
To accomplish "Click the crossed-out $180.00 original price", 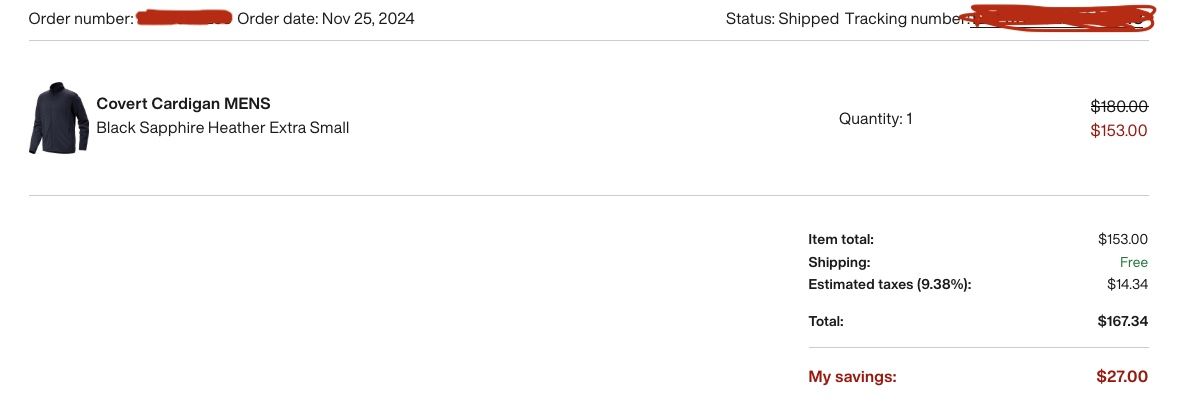I will 1118,106.
